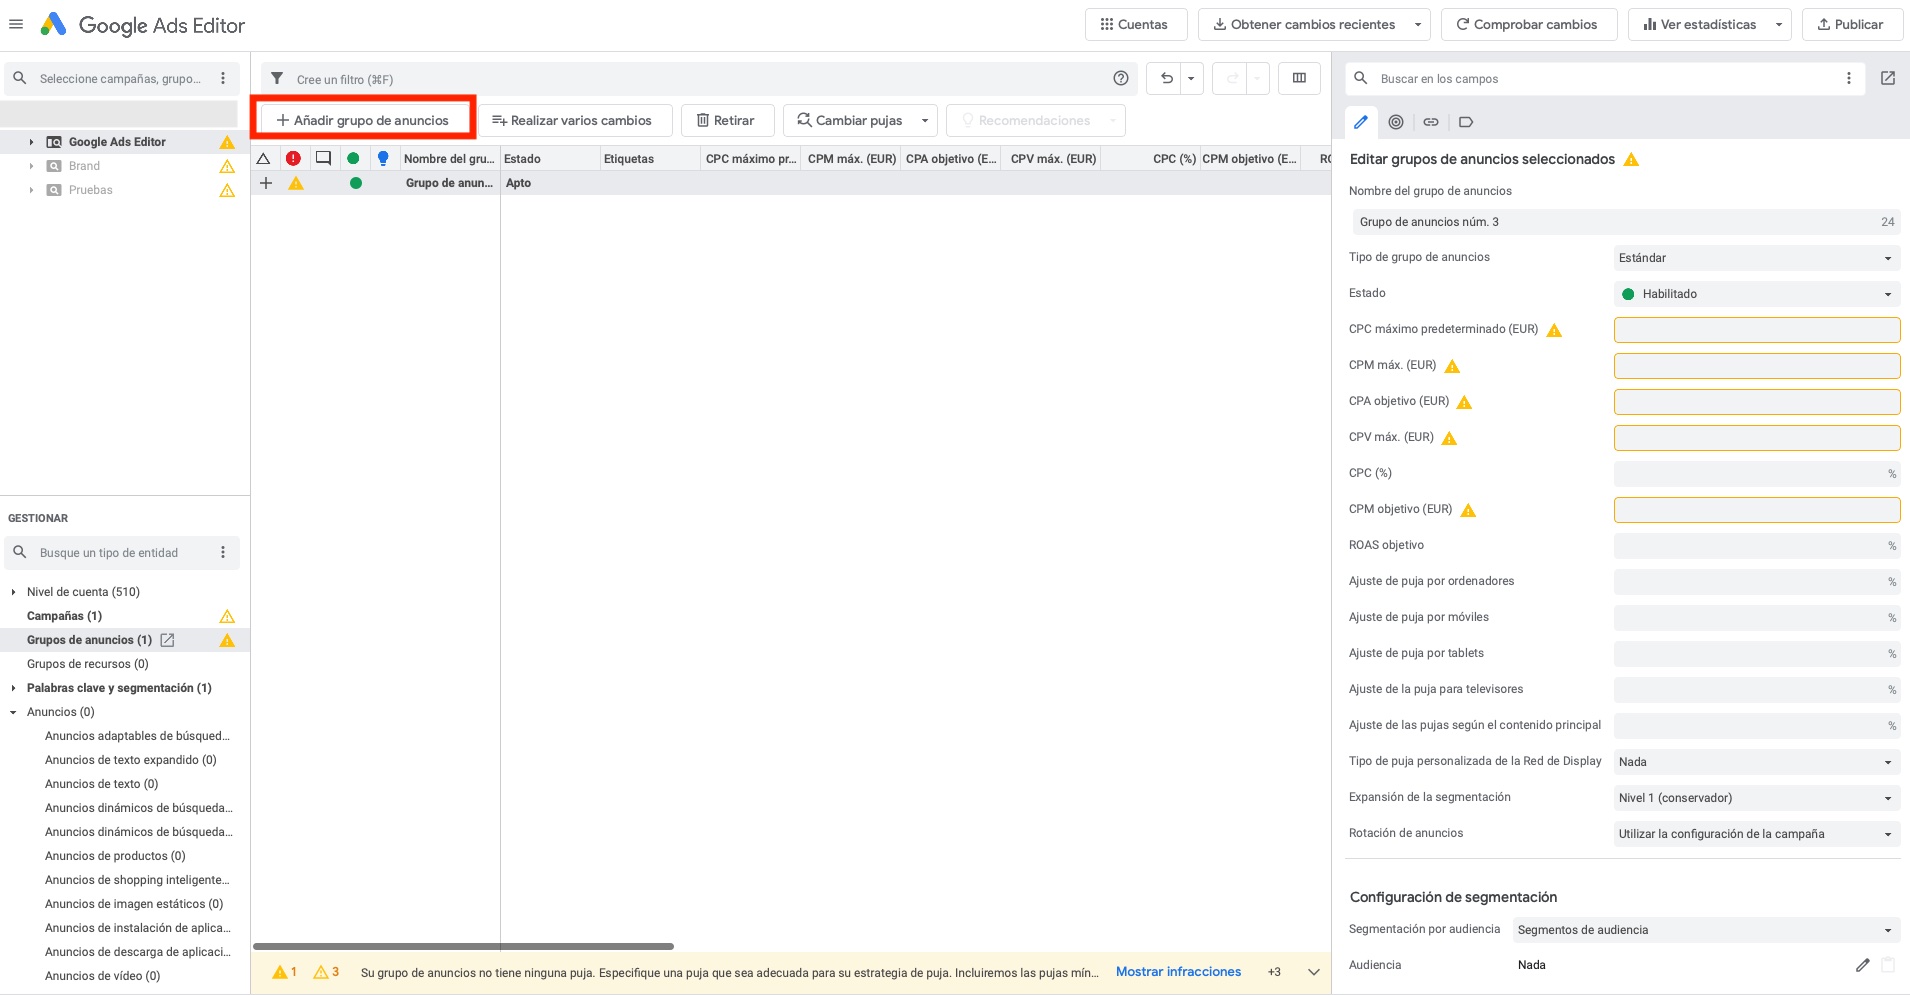Open Tipo de grupo de anuncios dropdown
Image resolution: width=1910 pixels, height=995 pixels.
[x=1756, y=258]
